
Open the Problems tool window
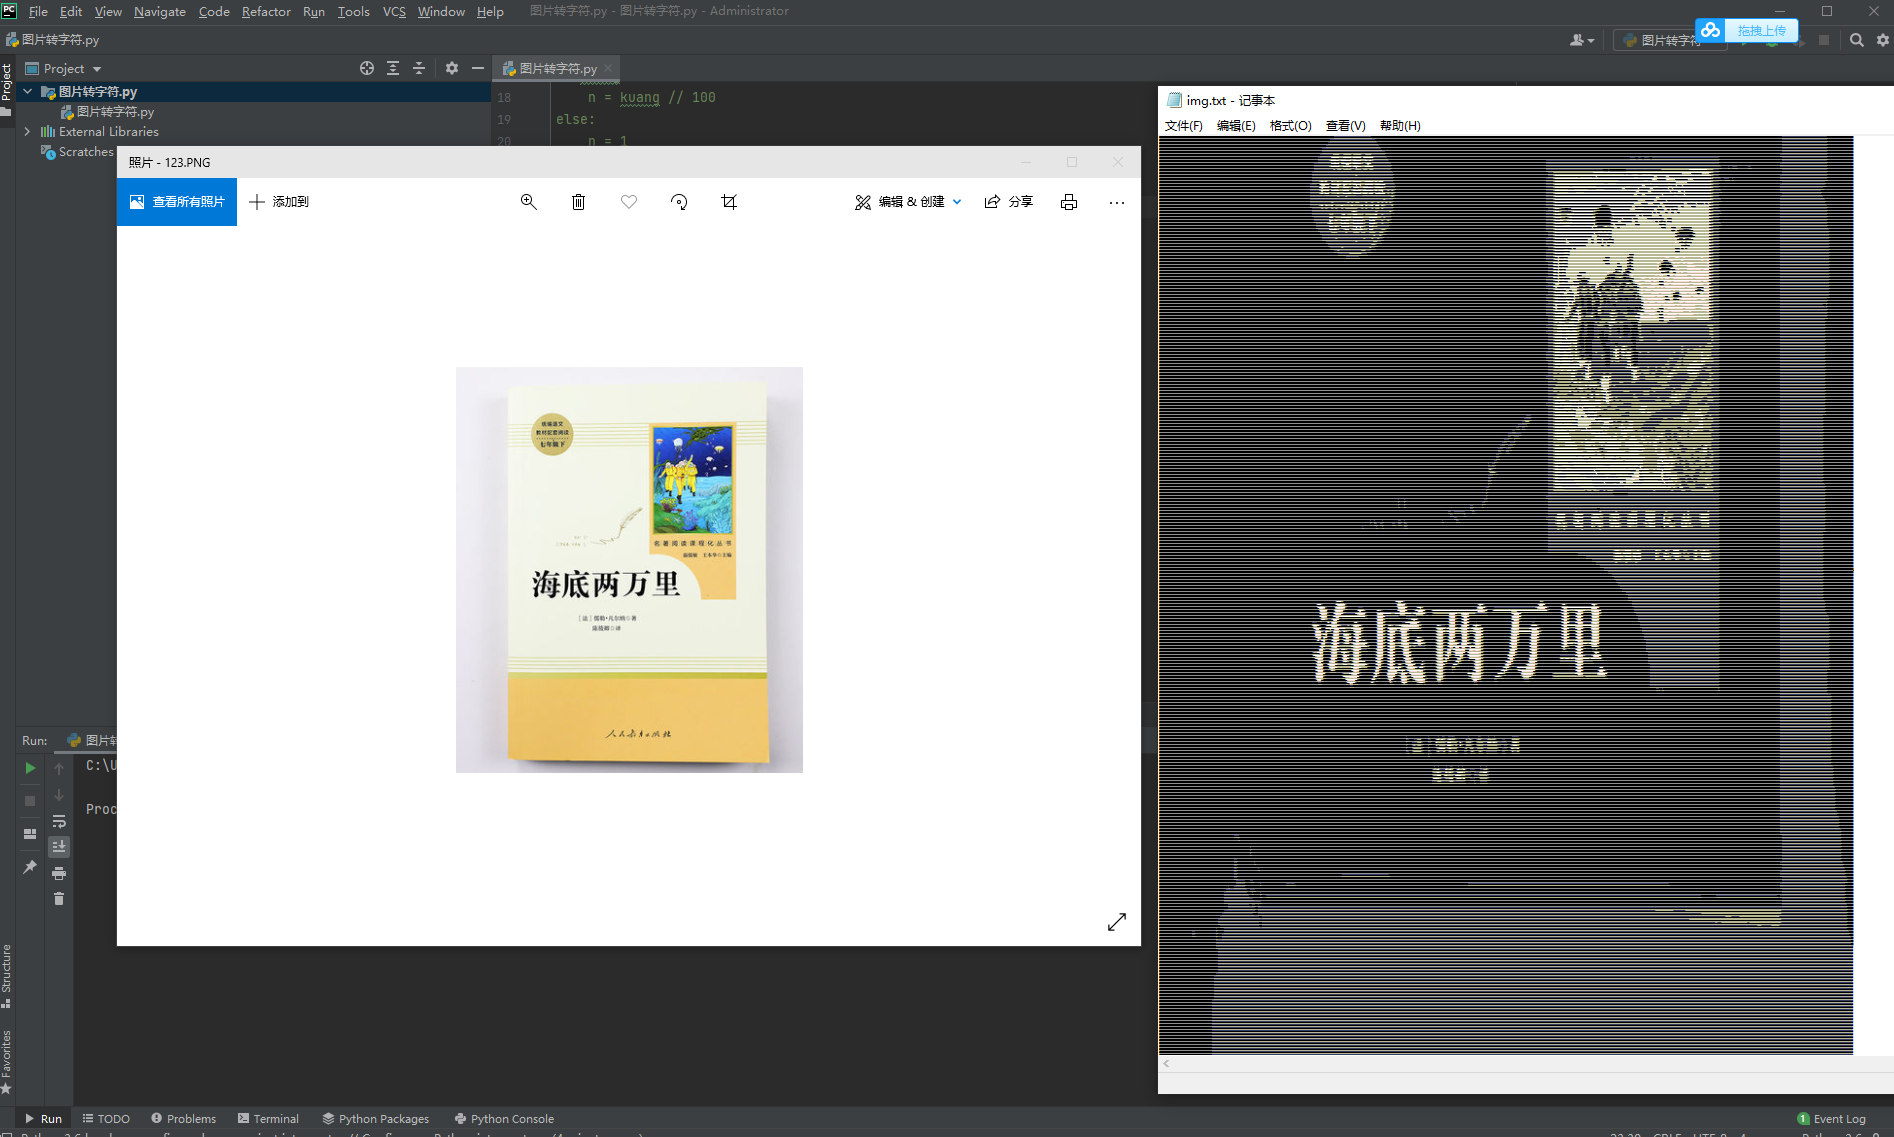(183, 1118)
